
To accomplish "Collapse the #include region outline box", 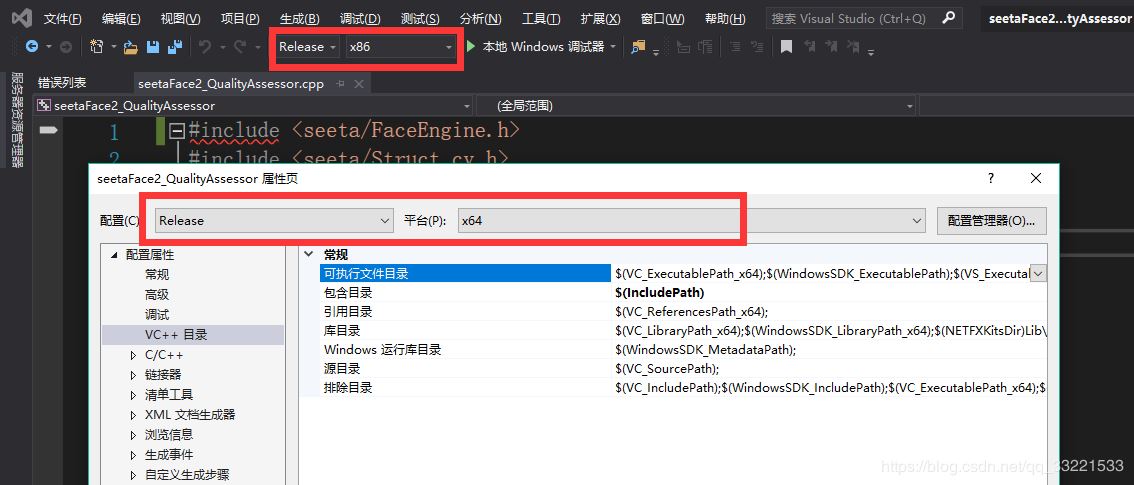I will click(177, 131).
